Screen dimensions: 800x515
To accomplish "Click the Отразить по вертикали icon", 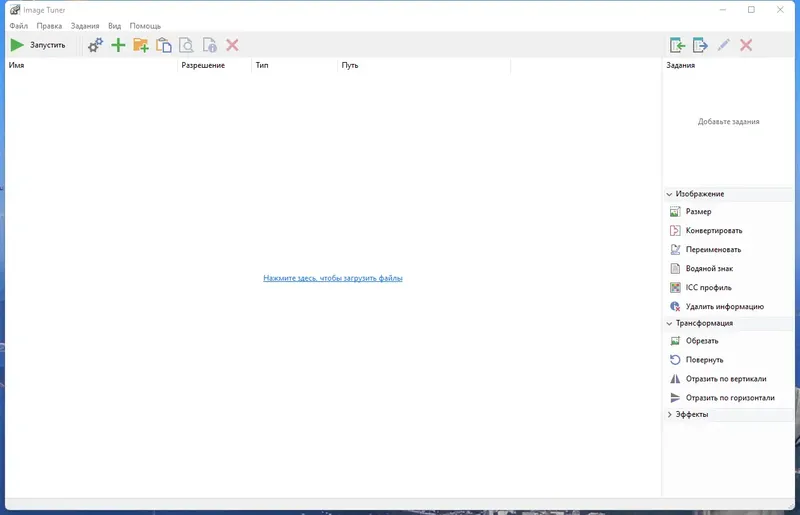I will pyautogui.click(x=675, y=379).
